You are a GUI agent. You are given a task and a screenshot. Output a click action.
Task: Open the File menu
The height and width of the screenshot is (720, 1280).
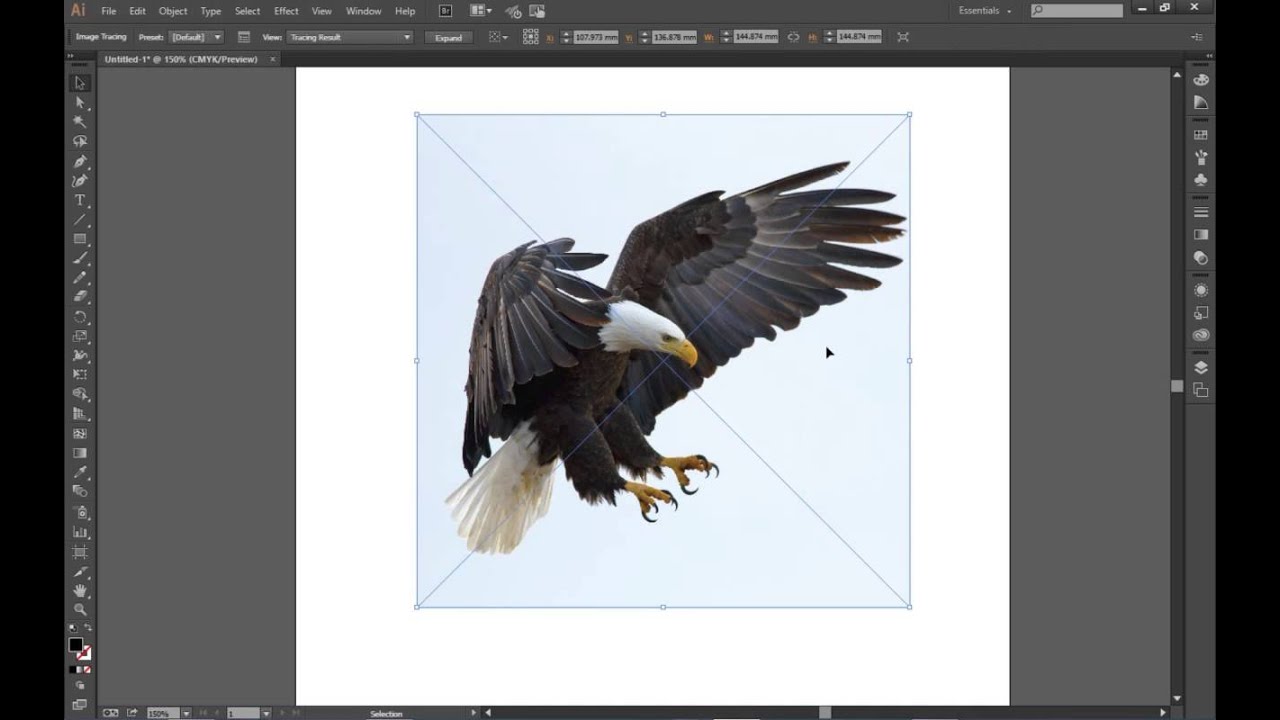point(108,11)
